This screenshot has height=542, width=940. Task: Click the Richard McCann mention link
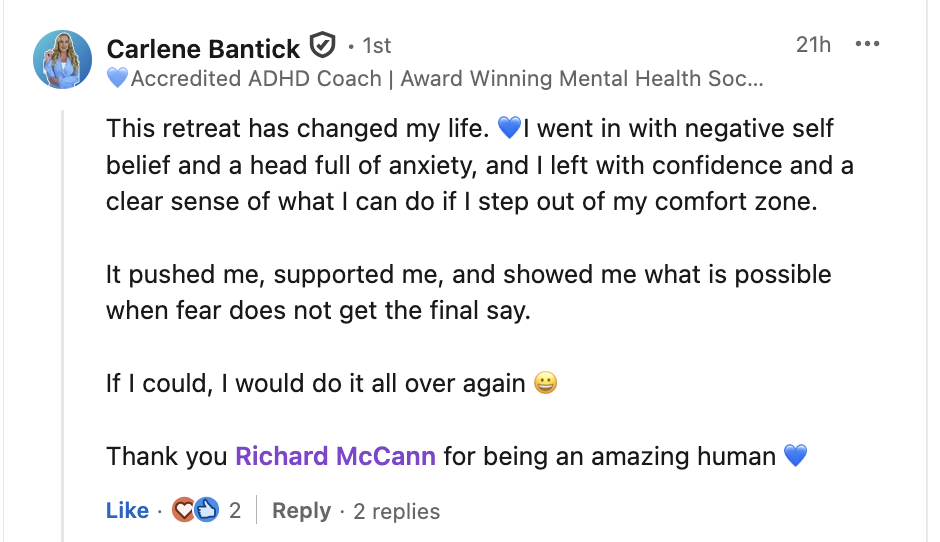(x=335, y=457)
